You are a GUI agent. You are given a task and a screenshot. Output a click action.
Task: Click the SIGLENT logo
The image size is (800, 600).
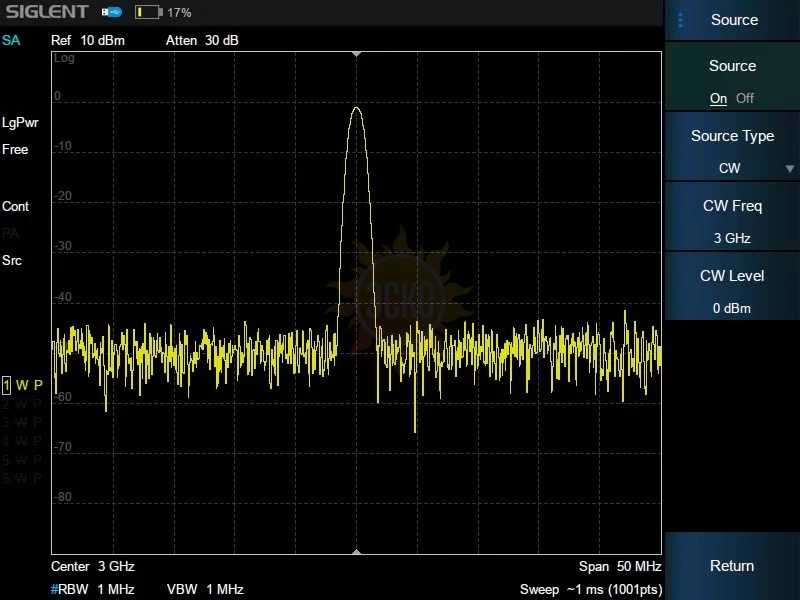[47, 12]
